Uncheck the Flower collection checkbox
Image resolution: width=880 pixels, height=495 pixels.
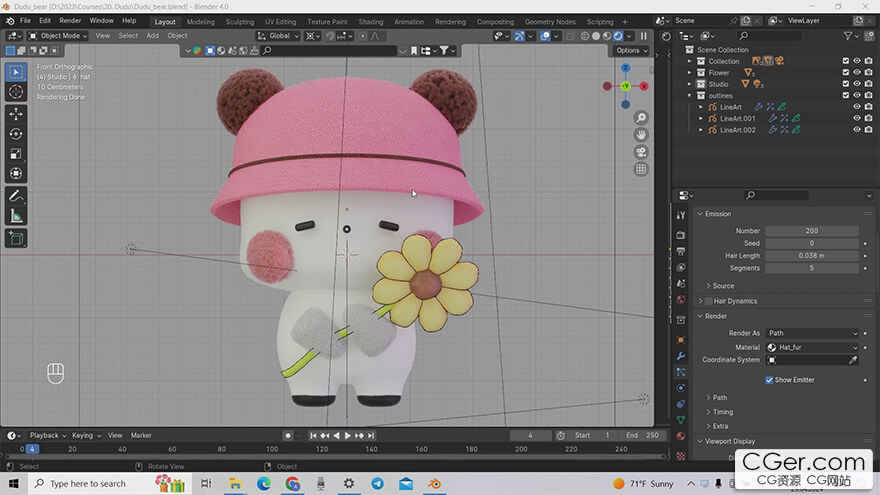tap(846, 72)
